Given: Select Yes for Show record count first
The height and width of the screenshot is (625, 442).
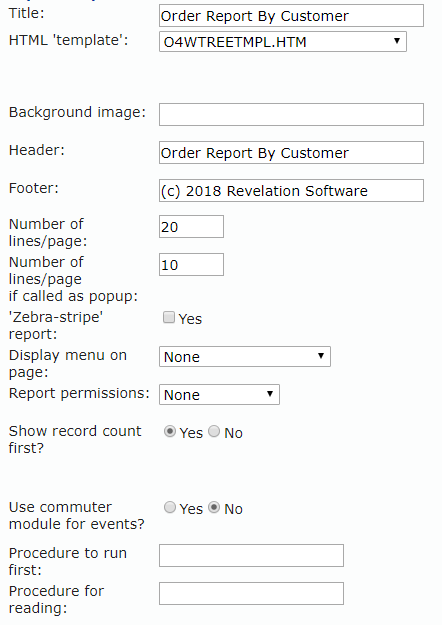Looking at the screenshot, I should 170,432.
